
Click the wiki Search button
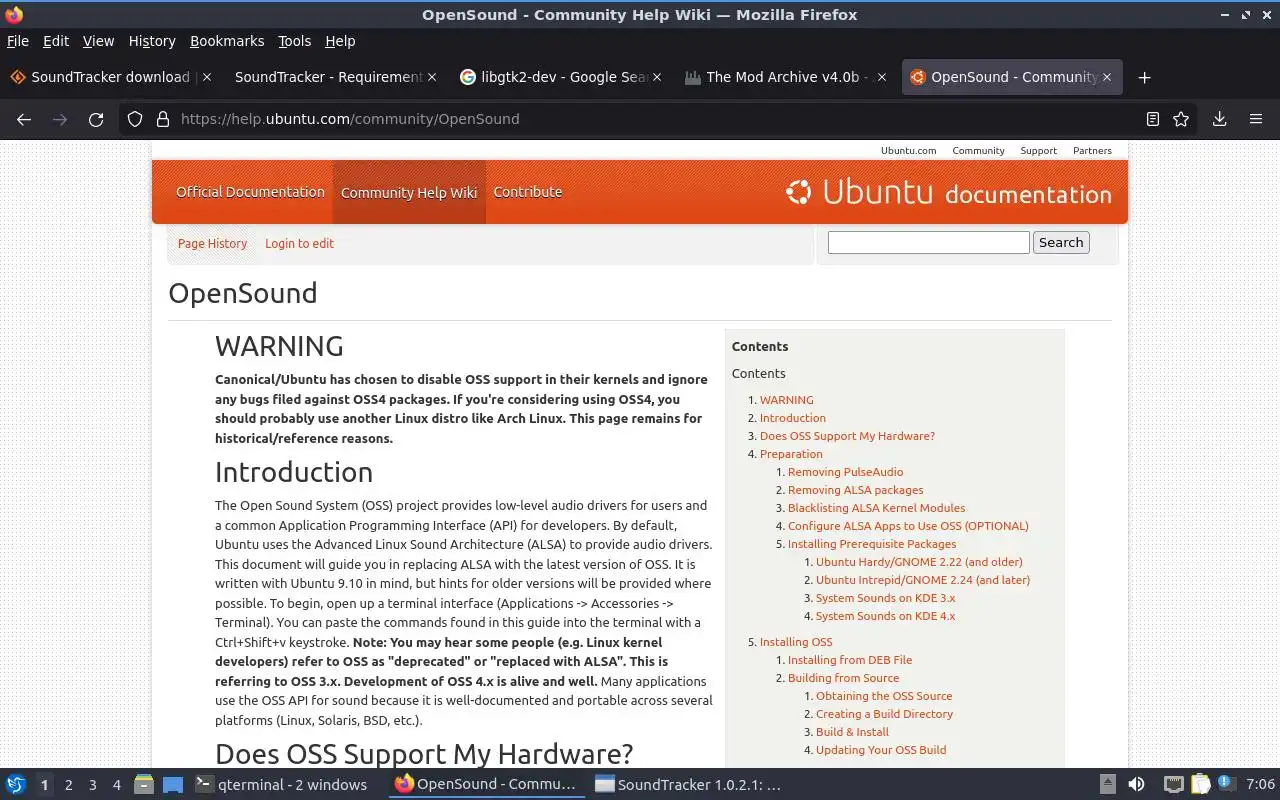1061,242
